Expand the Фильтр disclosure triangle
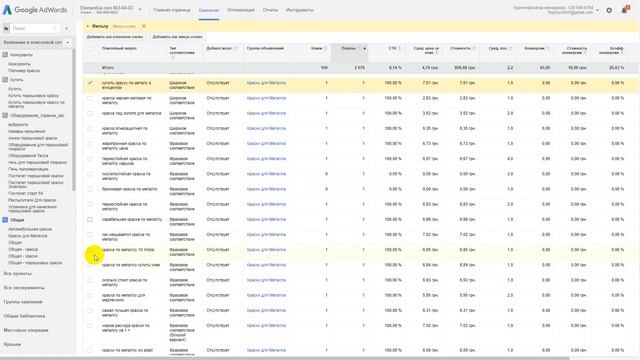This screenshot has width=640, height=360. (87, 26)
